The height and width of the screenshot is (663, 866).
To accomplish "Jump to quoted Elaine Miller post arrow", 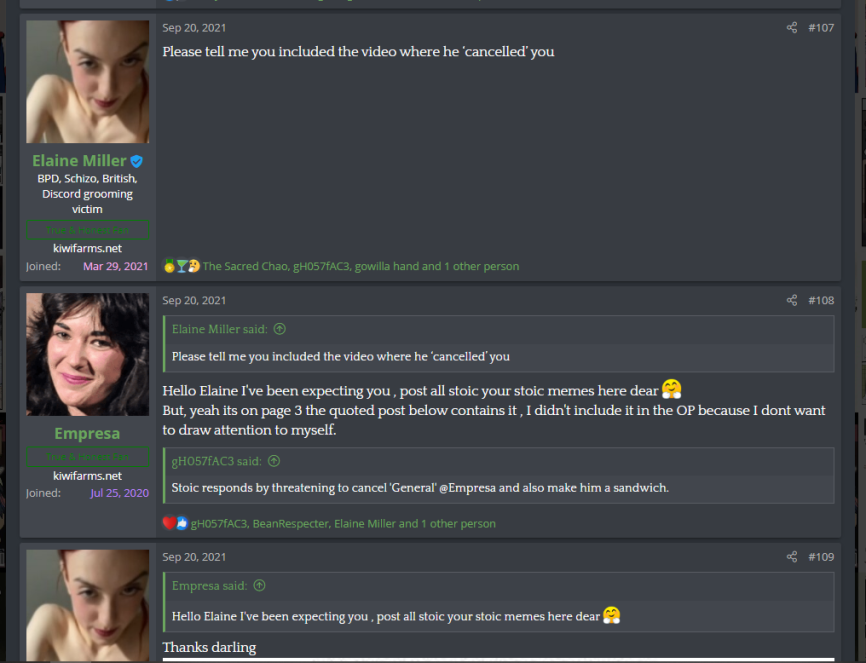I will (x=280, y=329).
